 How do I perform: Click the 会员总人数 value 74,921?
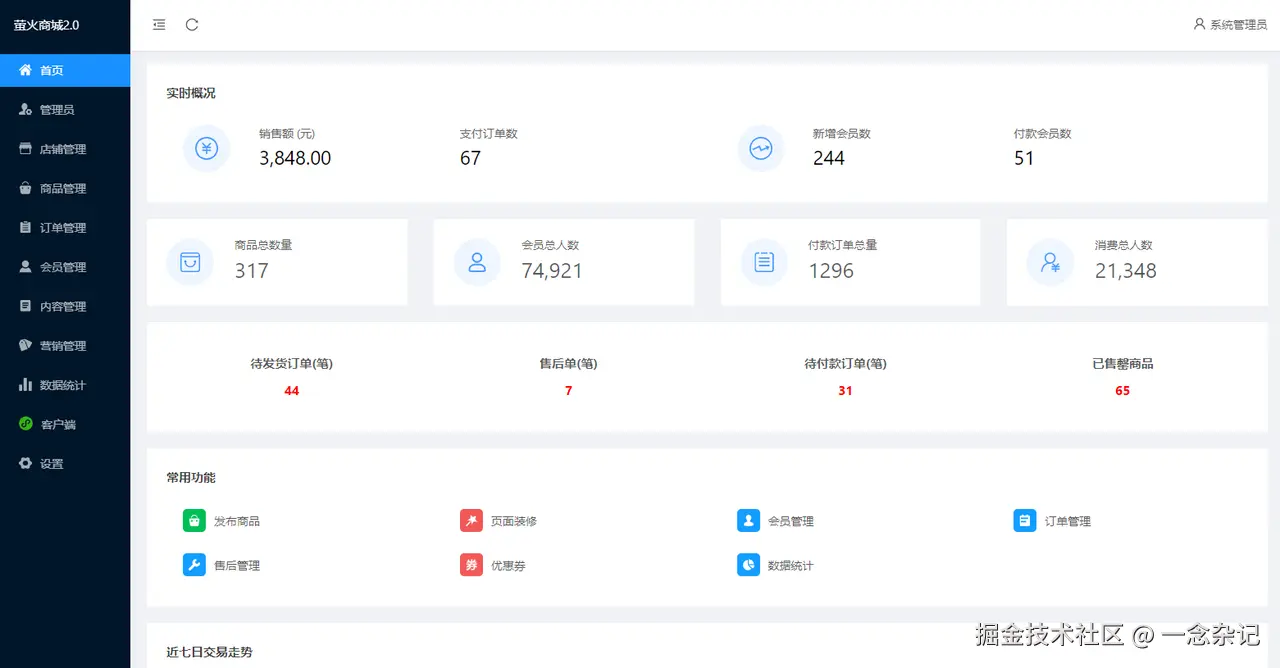552,271
